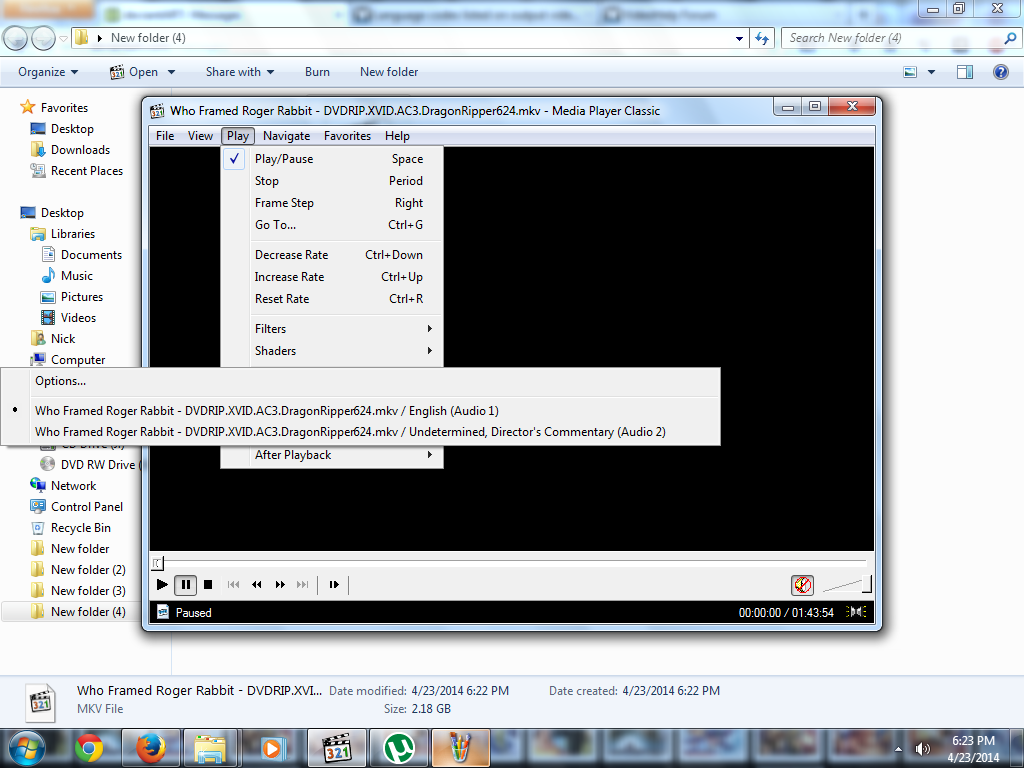The width and height of the screenshot is (1024, 768).
Task: Click the Media Player Classic title bar icon
Action: (x=157, y=111)
